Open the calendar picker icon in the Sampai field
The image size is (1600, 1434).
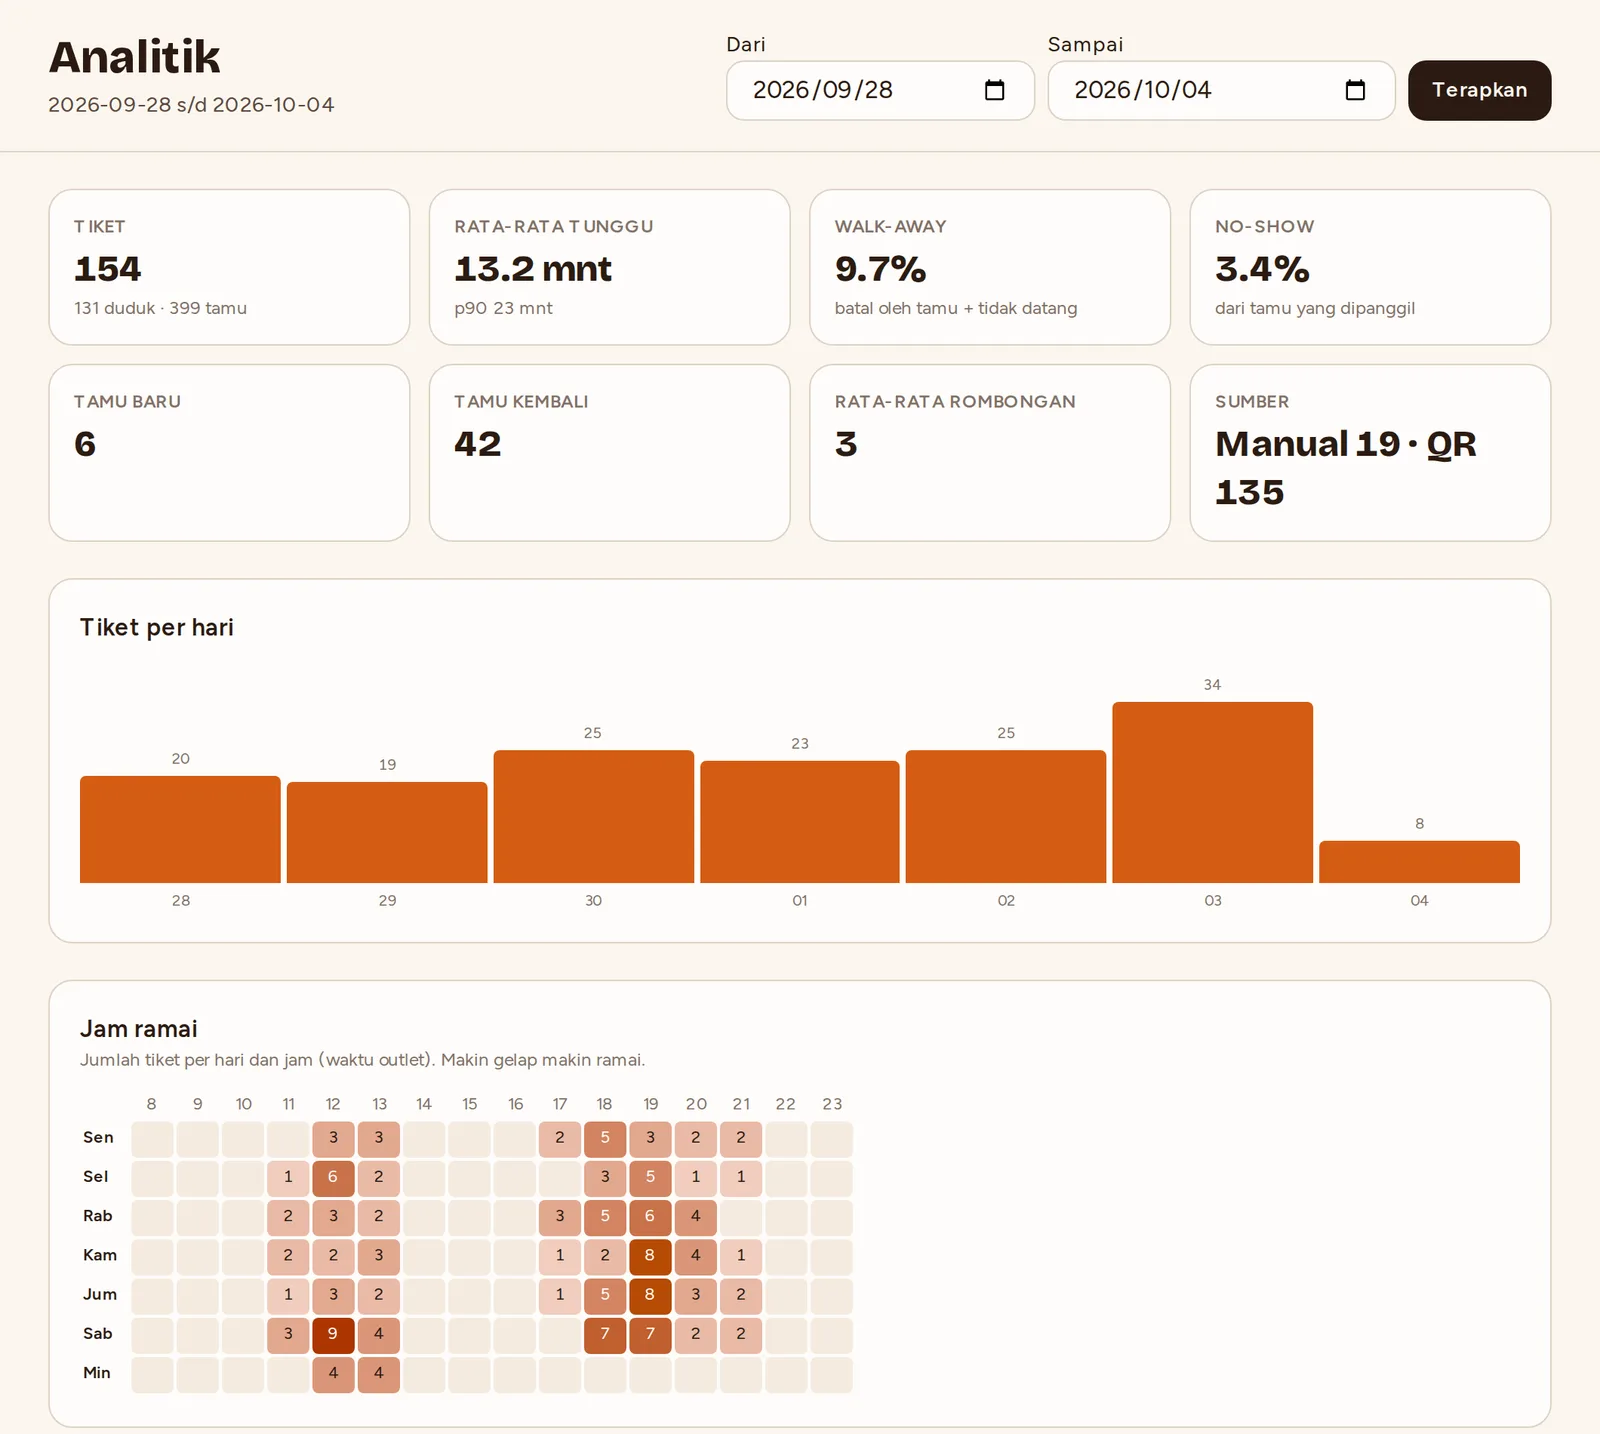pos(1355,90)
